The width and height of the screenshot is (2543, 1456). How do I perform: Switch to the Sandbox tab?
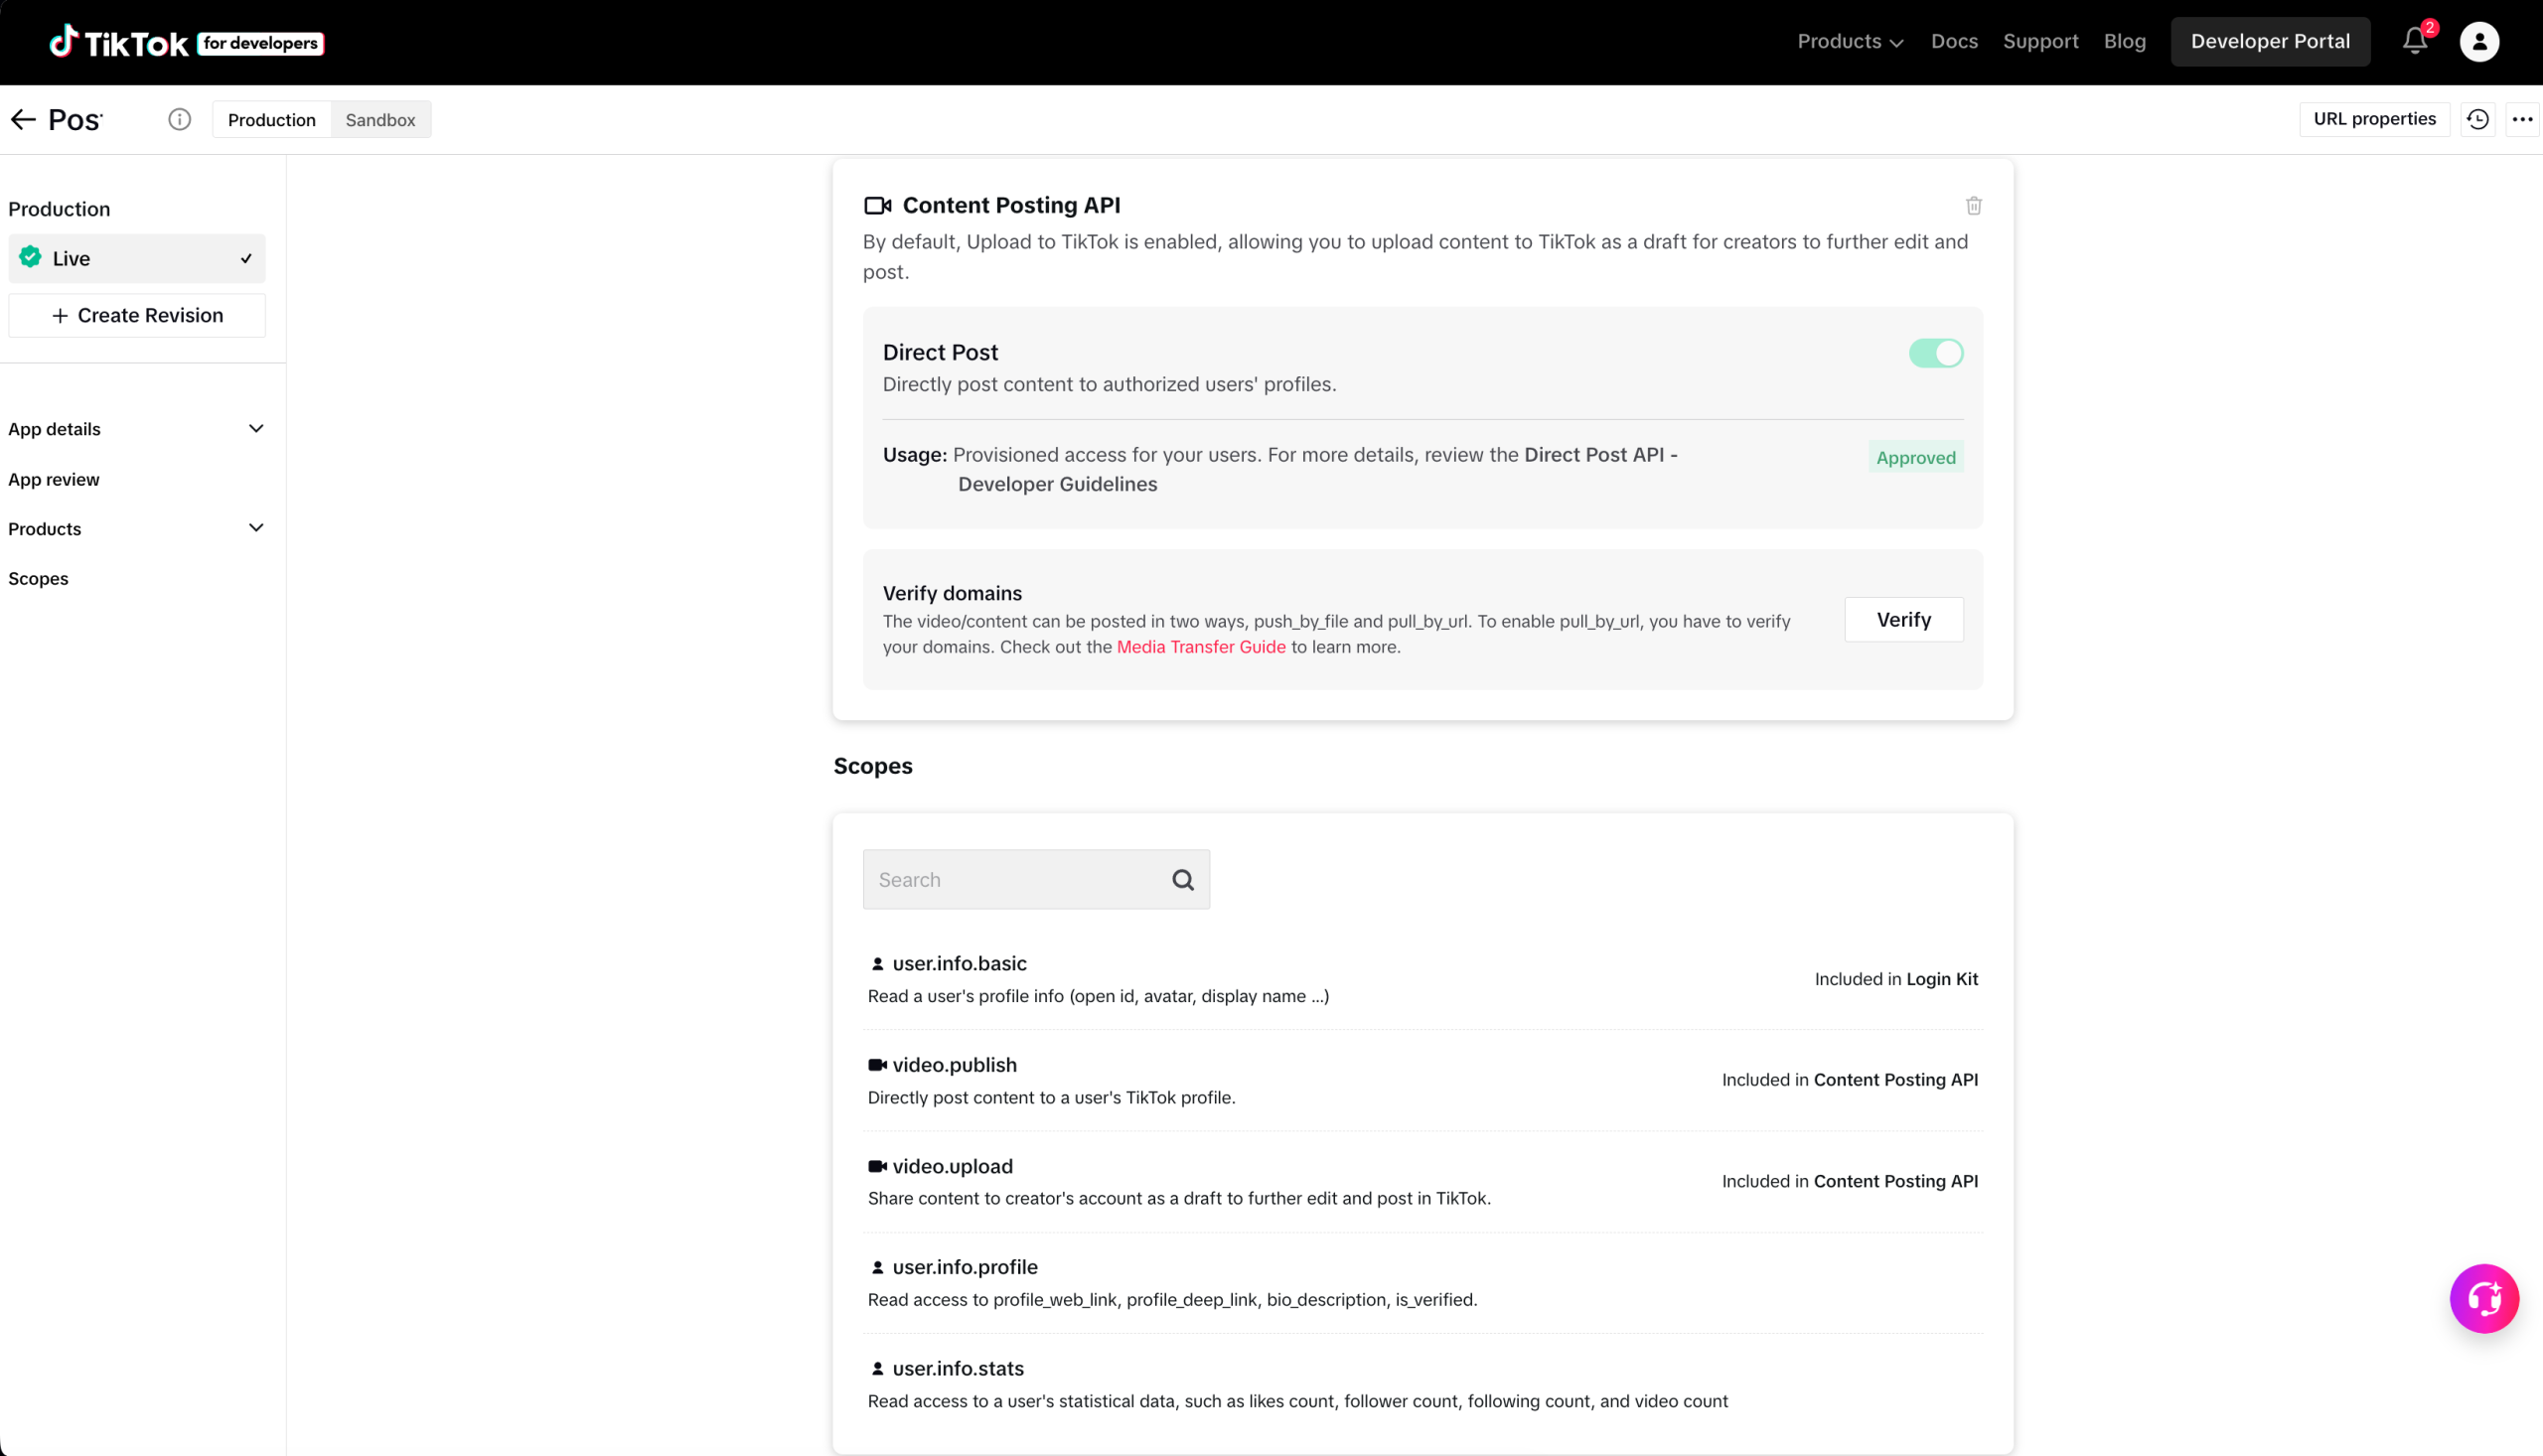[x=380, y=120]
